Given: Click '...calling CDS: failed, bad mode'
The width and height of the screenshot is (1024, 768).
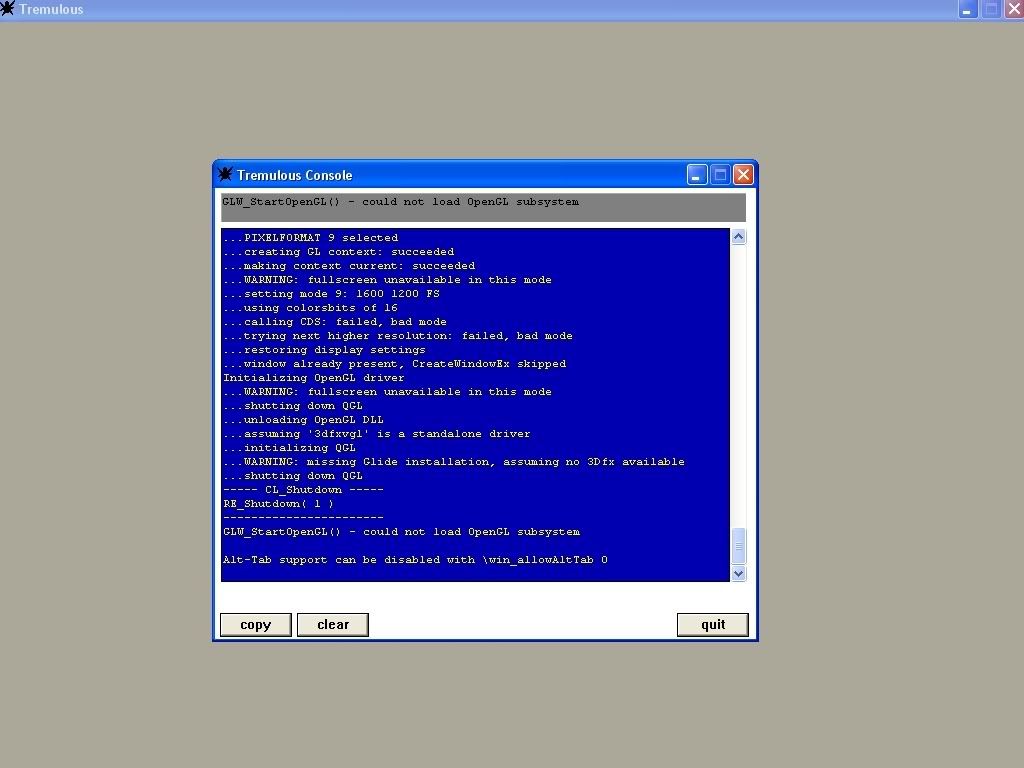Looking at the screenshot, I should [334, 322].
